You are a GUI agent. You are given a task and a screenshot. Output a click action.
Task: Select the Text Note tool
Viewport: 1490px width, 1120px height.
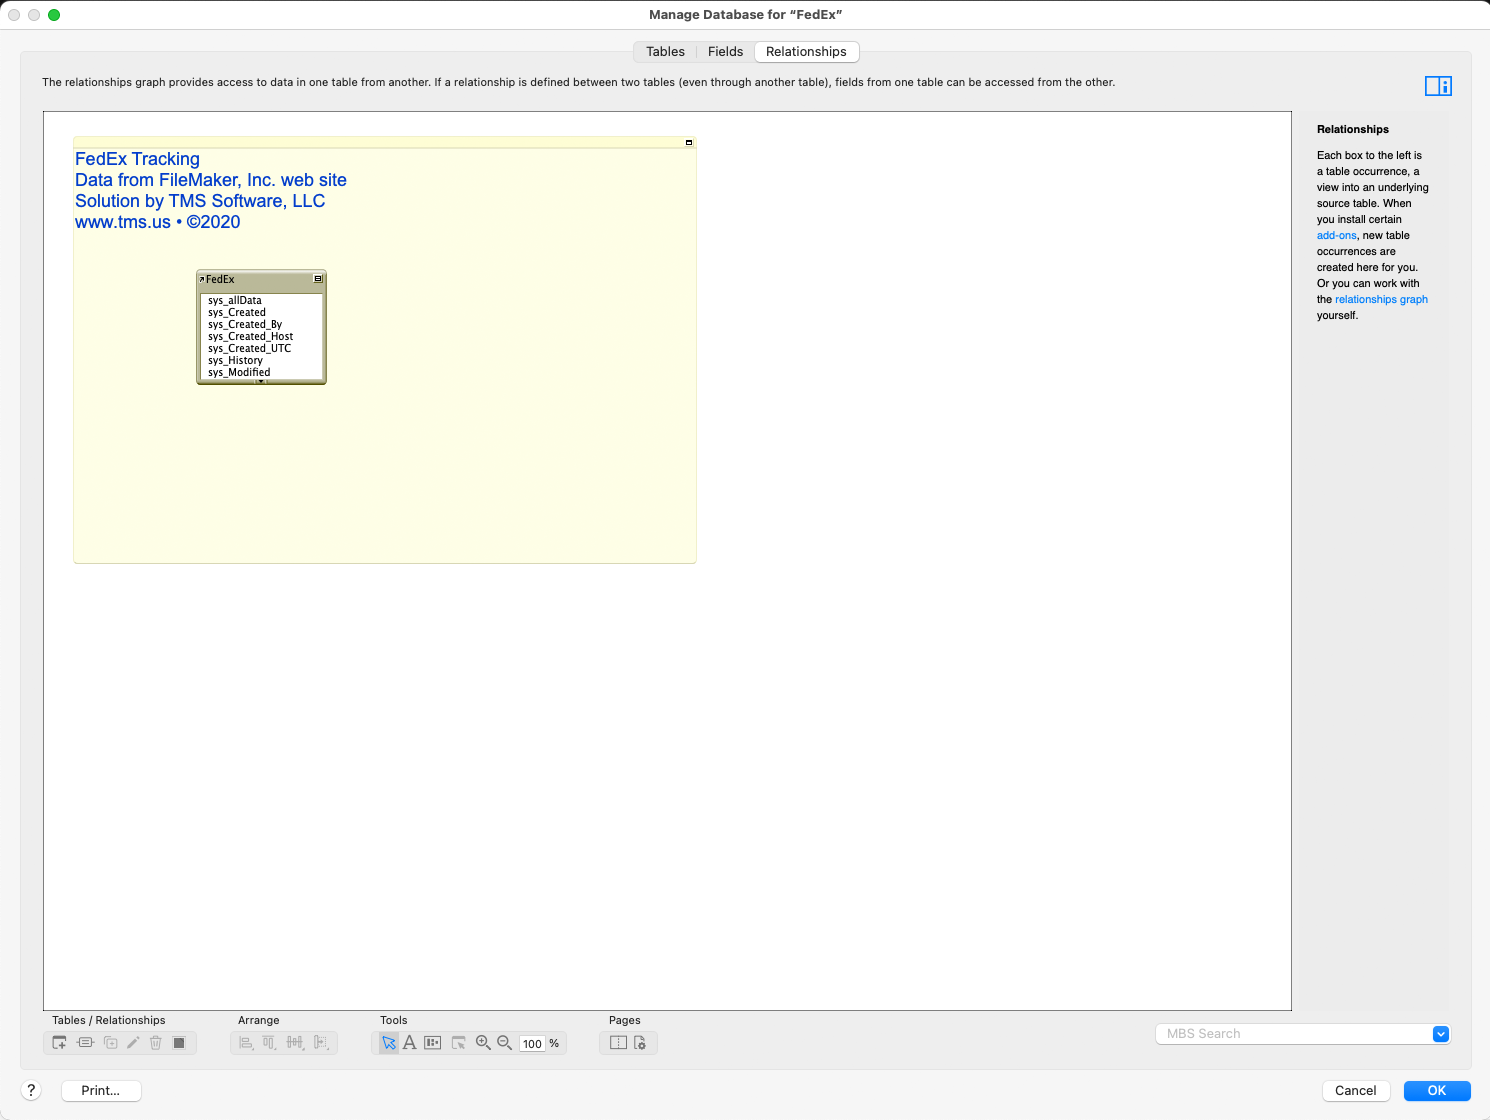point(410,1043)
